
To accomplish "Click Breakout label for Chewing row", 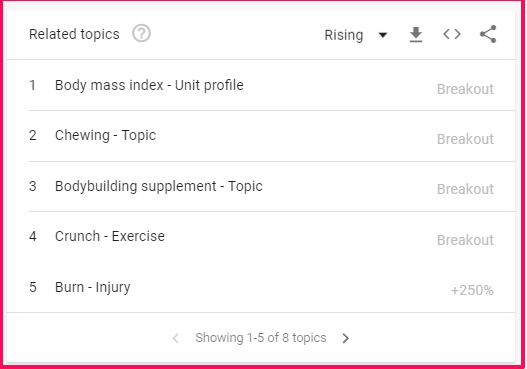I will pos(465,139).
